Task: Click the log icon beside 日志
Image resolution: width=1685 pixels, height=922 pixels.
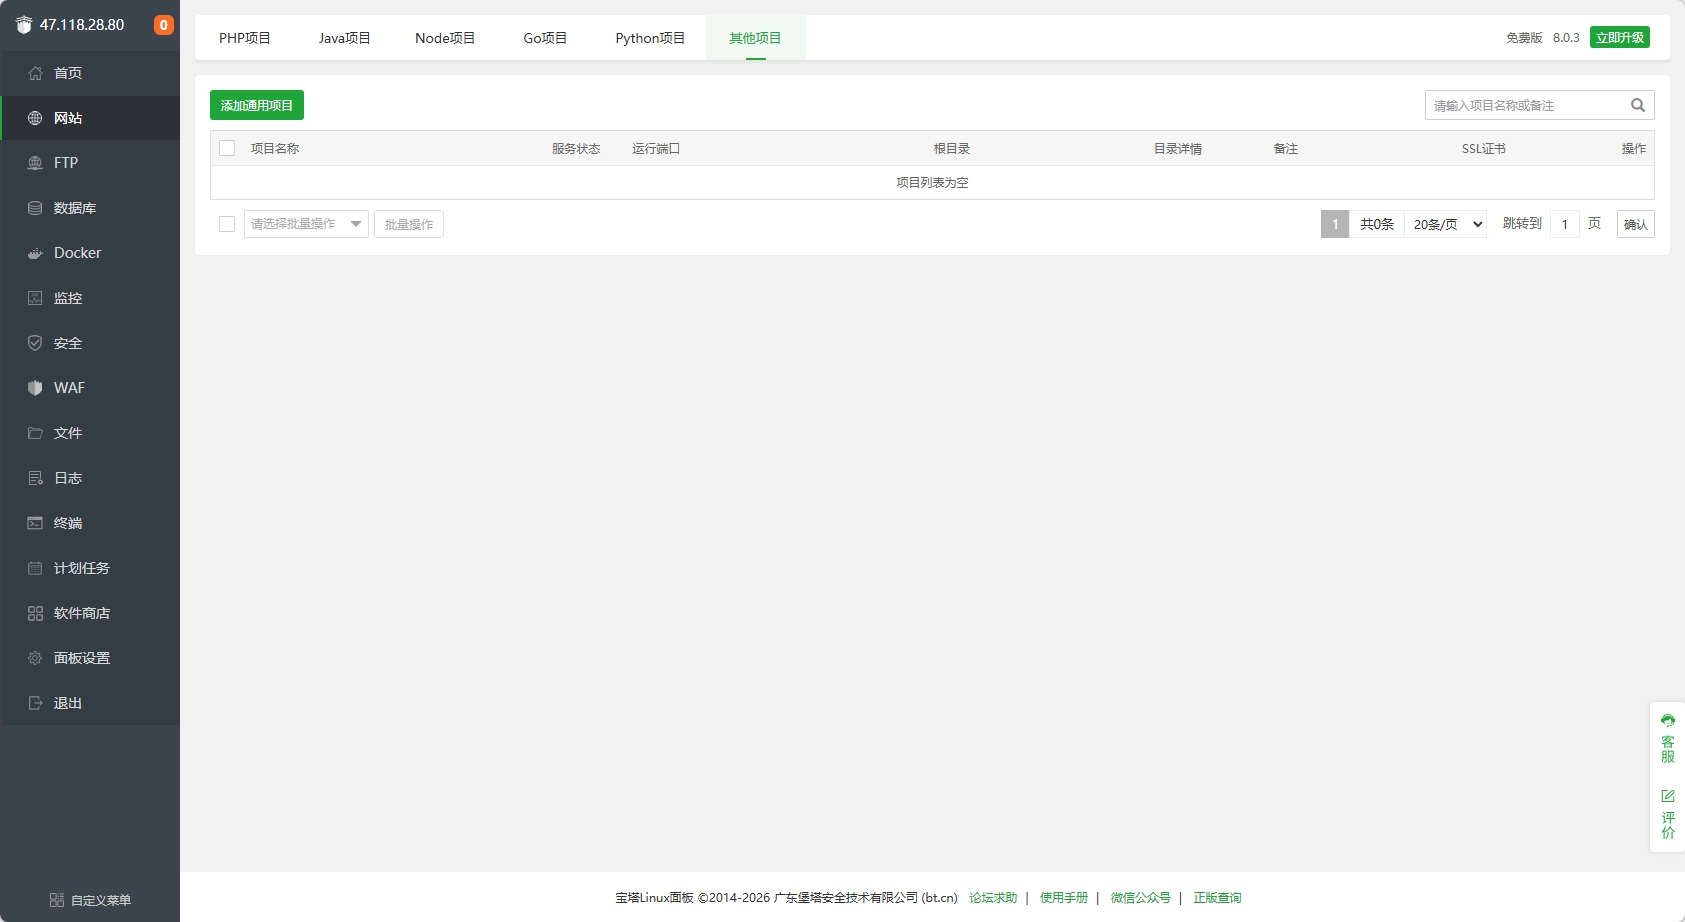Action: [35, 478]
